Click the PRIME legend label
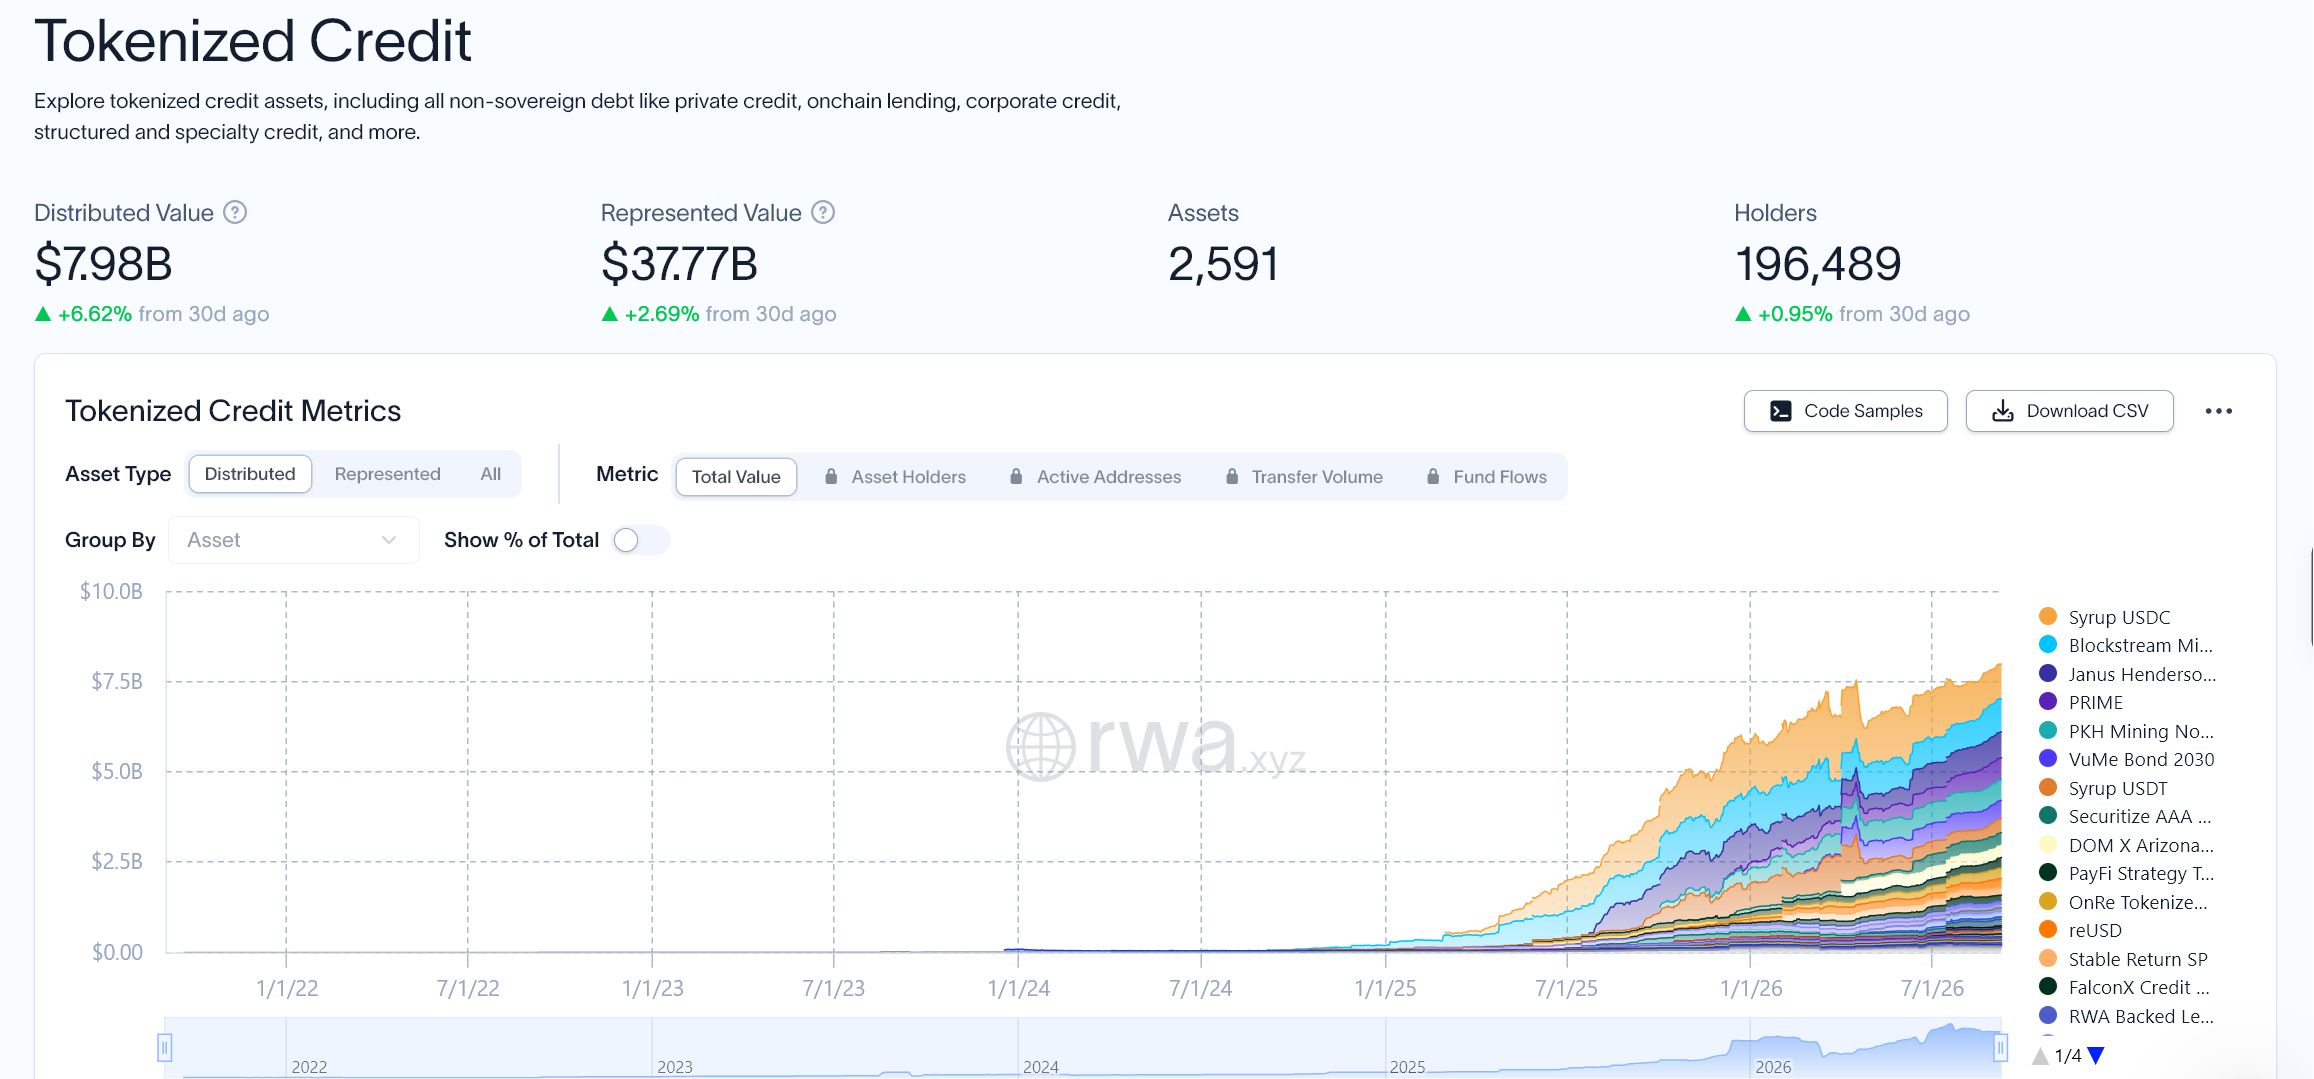 click(2095, 702)
